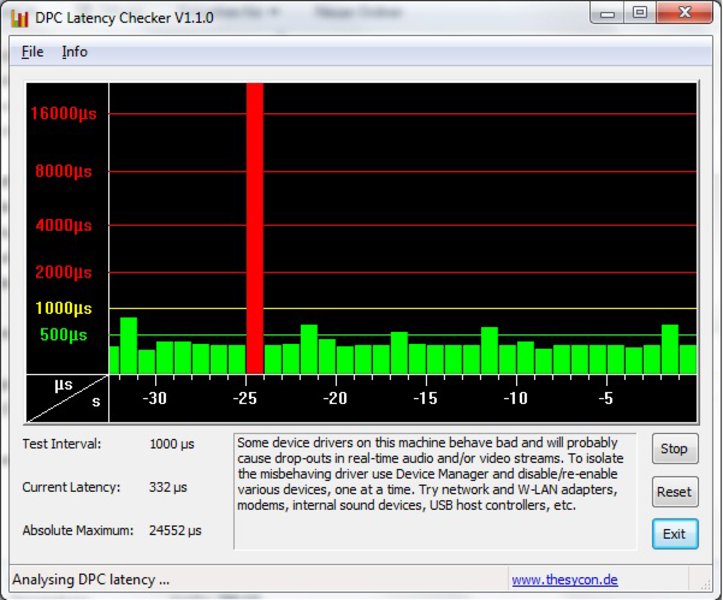The image size is (723, 600).
Task: Click the DPC Latency Checker title bar icon
Action: click(x=20, y=18)
